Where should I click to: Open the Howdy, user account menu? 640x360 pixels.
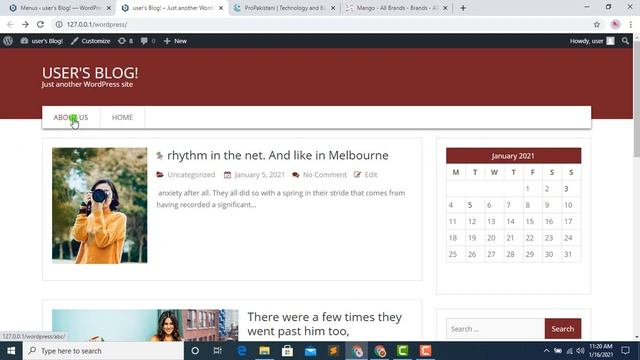click(x=592, y=41)
